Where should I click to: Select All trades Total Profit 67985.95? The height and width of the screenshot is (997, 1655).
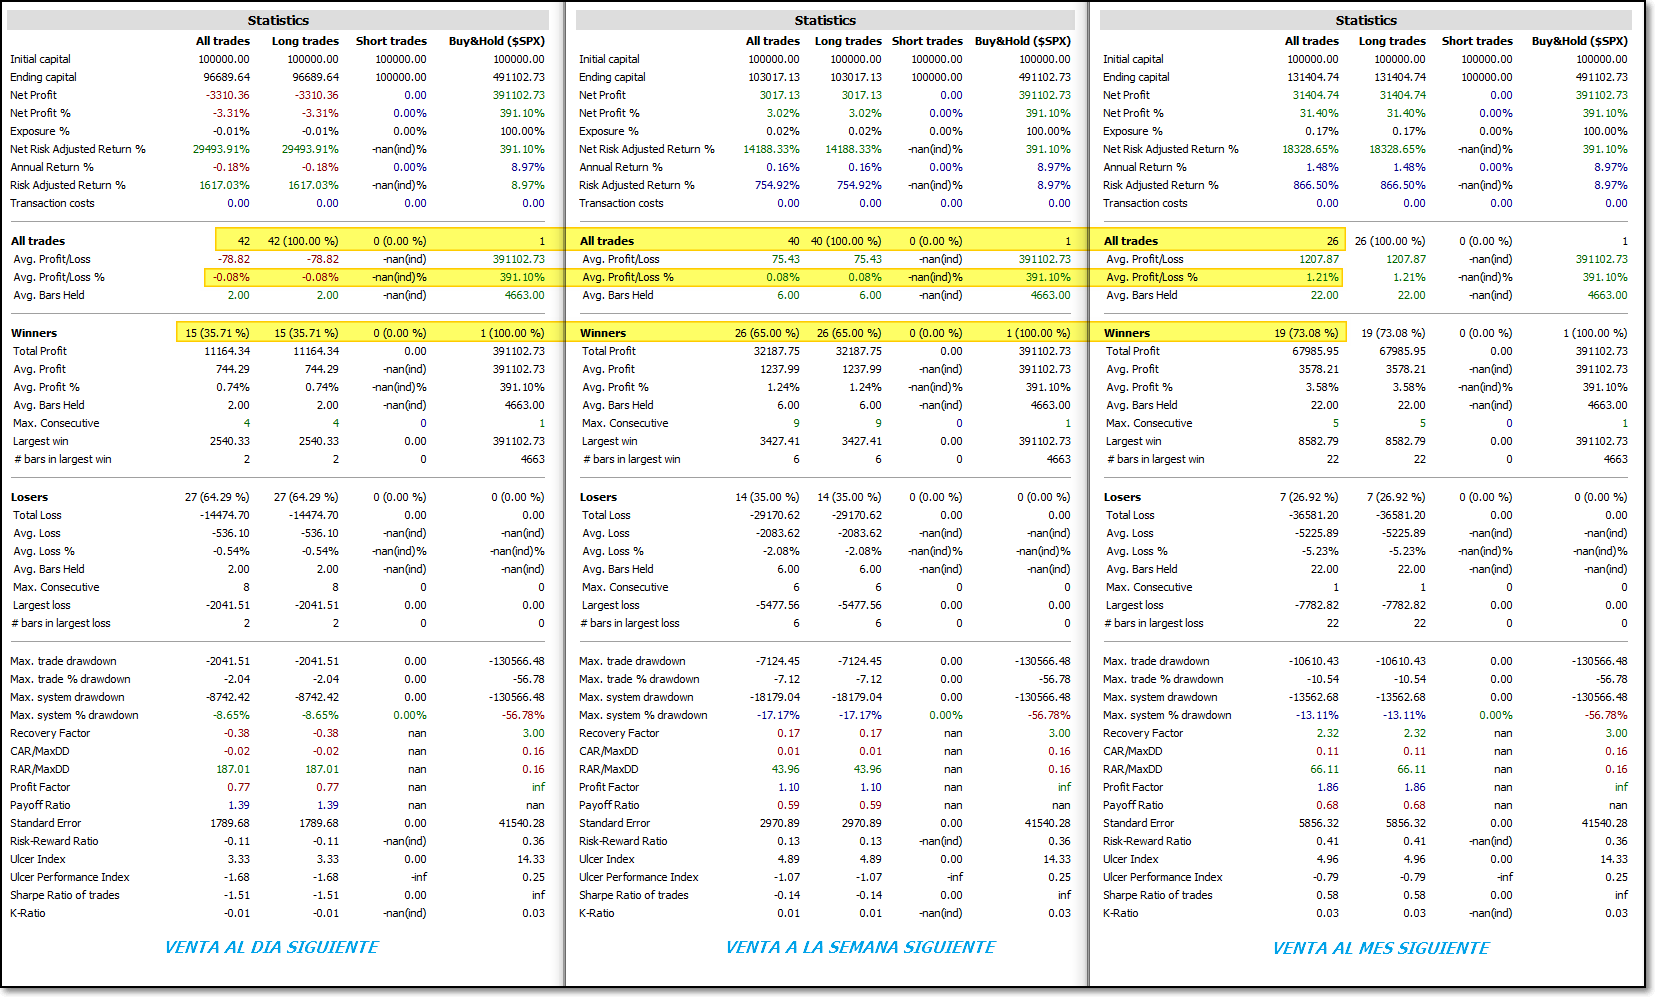[1315, 351]
